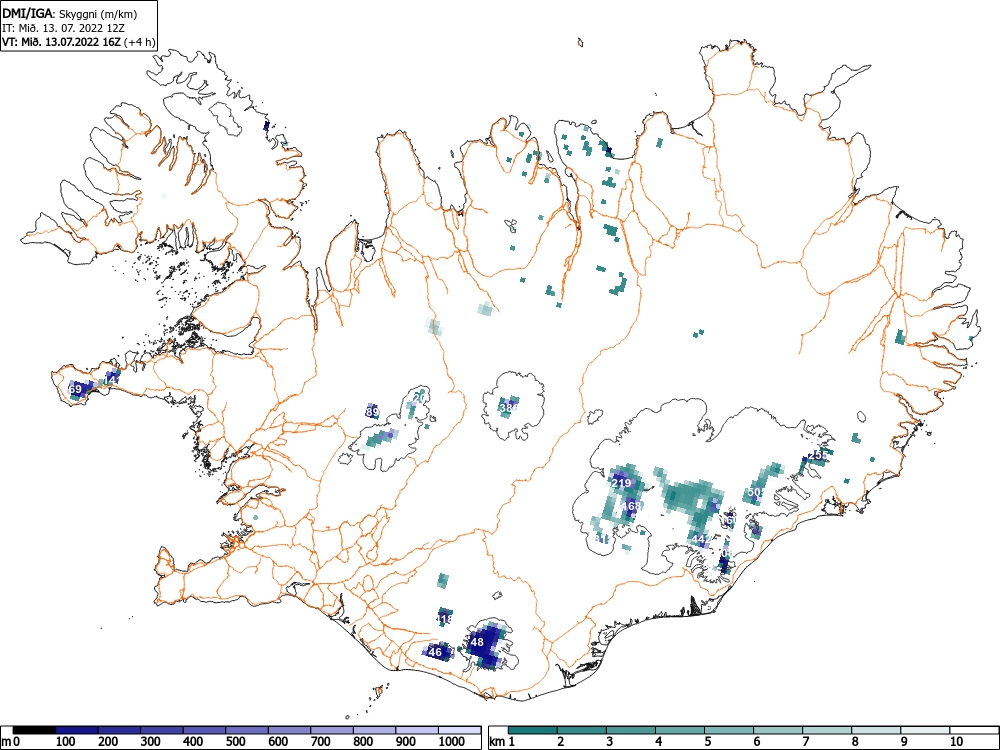1000x750 pixels.
Task: Select the 4–5 km teal legend swatch
Action: click(680, 730)
